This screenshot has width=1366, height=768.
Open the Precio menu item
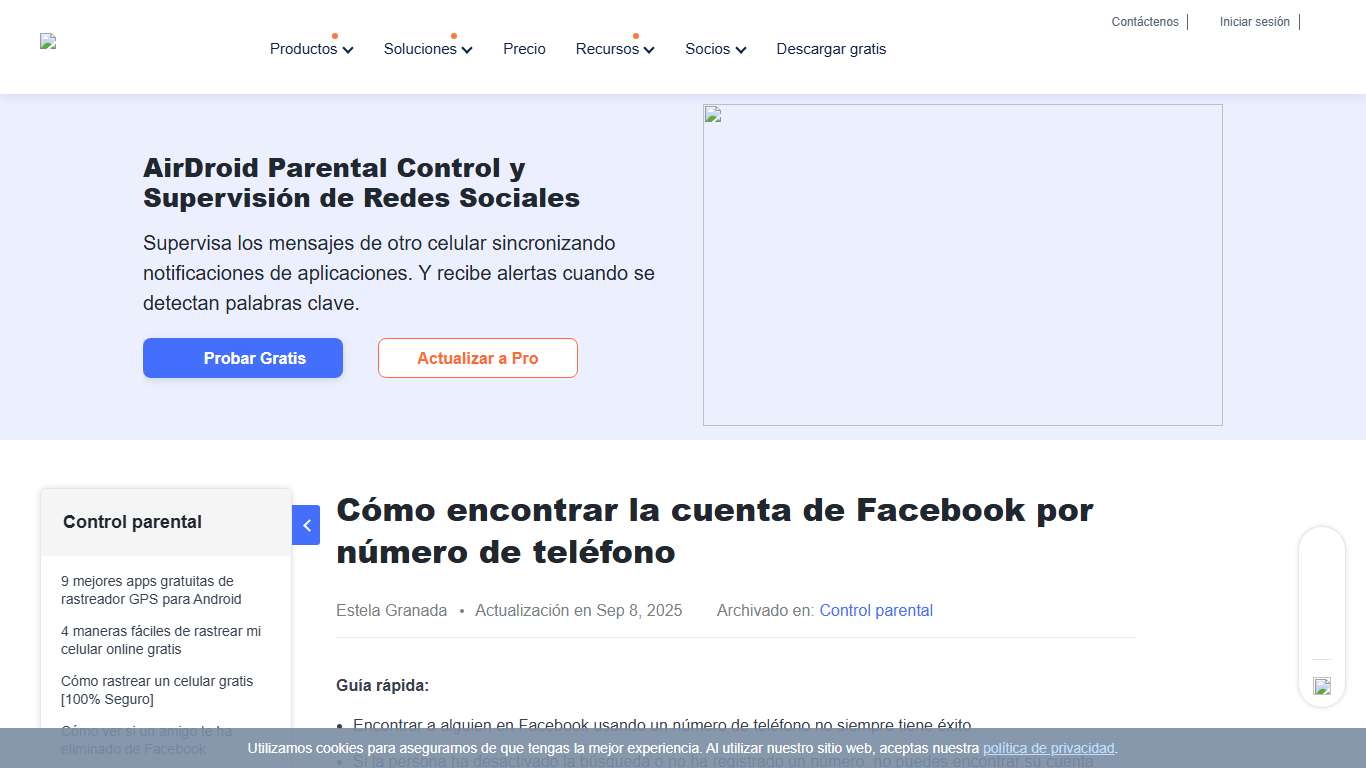[524, 48]
